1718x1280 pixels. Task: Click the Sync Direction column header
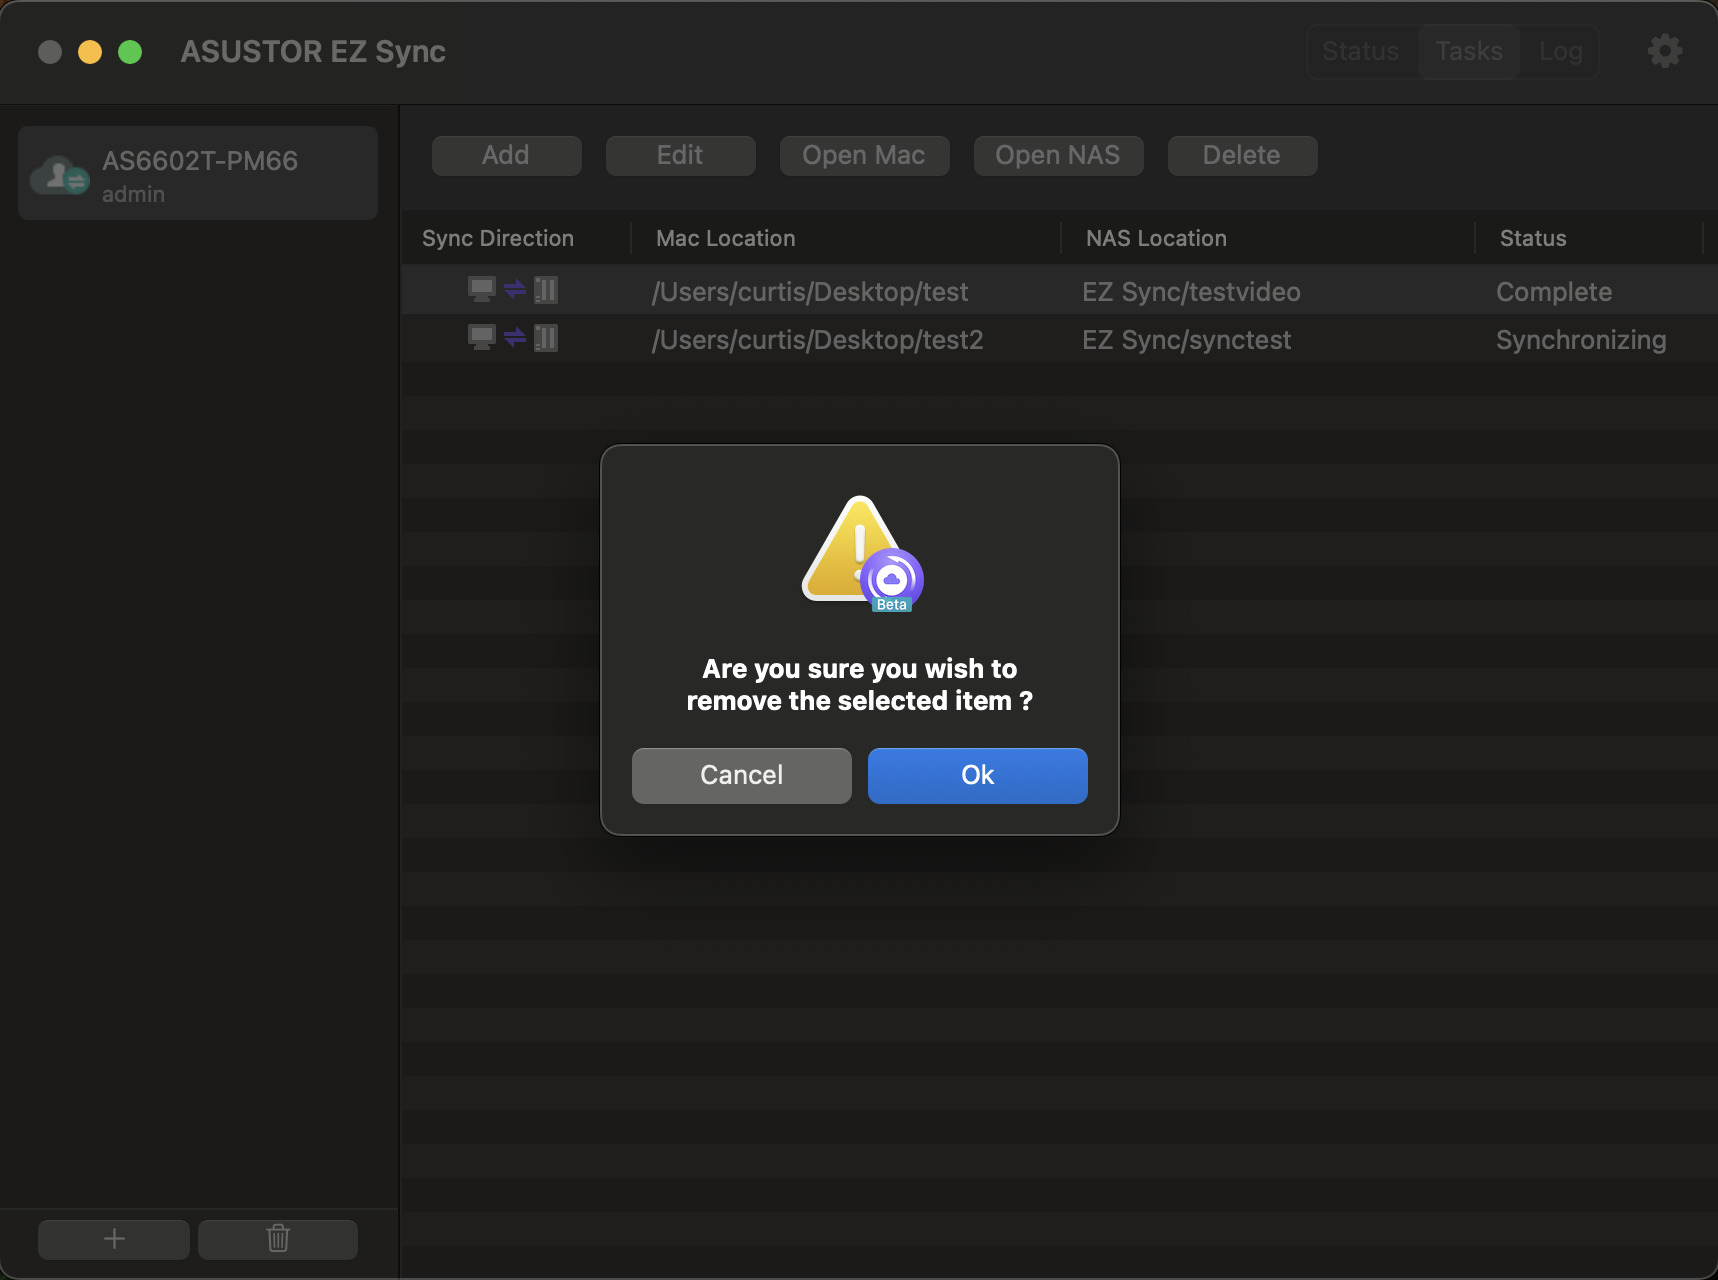[x=498, y=238]
